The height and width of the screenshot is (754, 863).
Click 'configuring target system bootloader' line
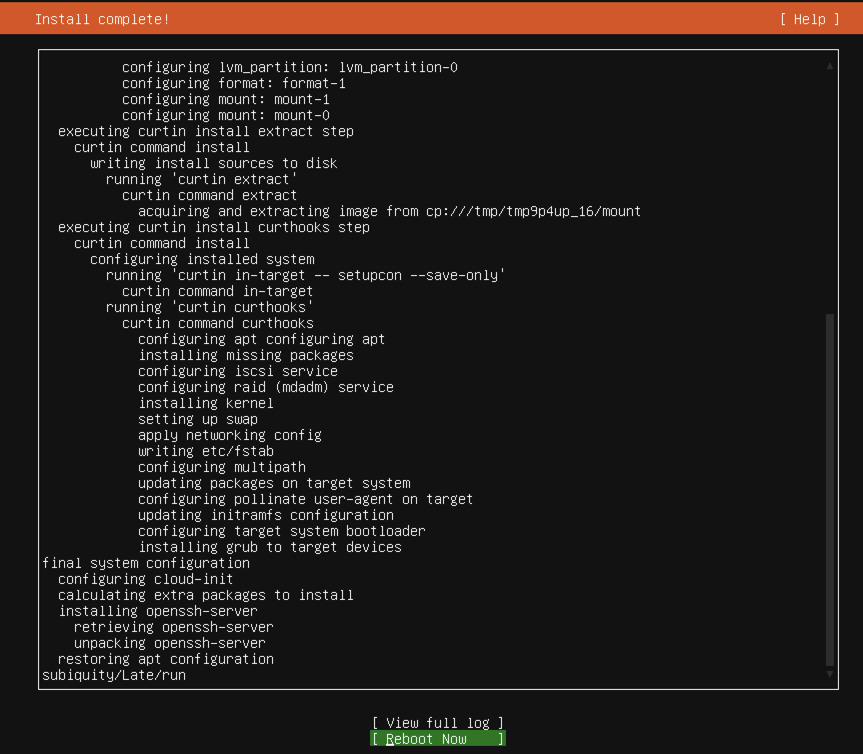pyautogui.click(x=282, y=532)
